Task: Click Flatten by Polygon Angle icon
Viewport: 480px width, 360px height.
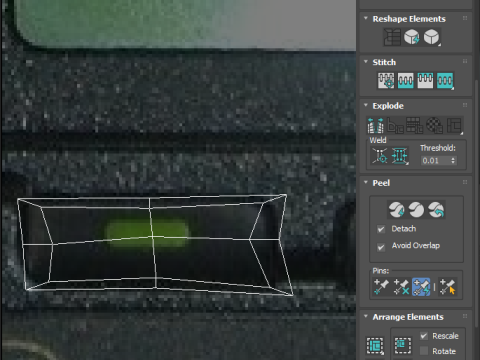Action: [395, 125]
